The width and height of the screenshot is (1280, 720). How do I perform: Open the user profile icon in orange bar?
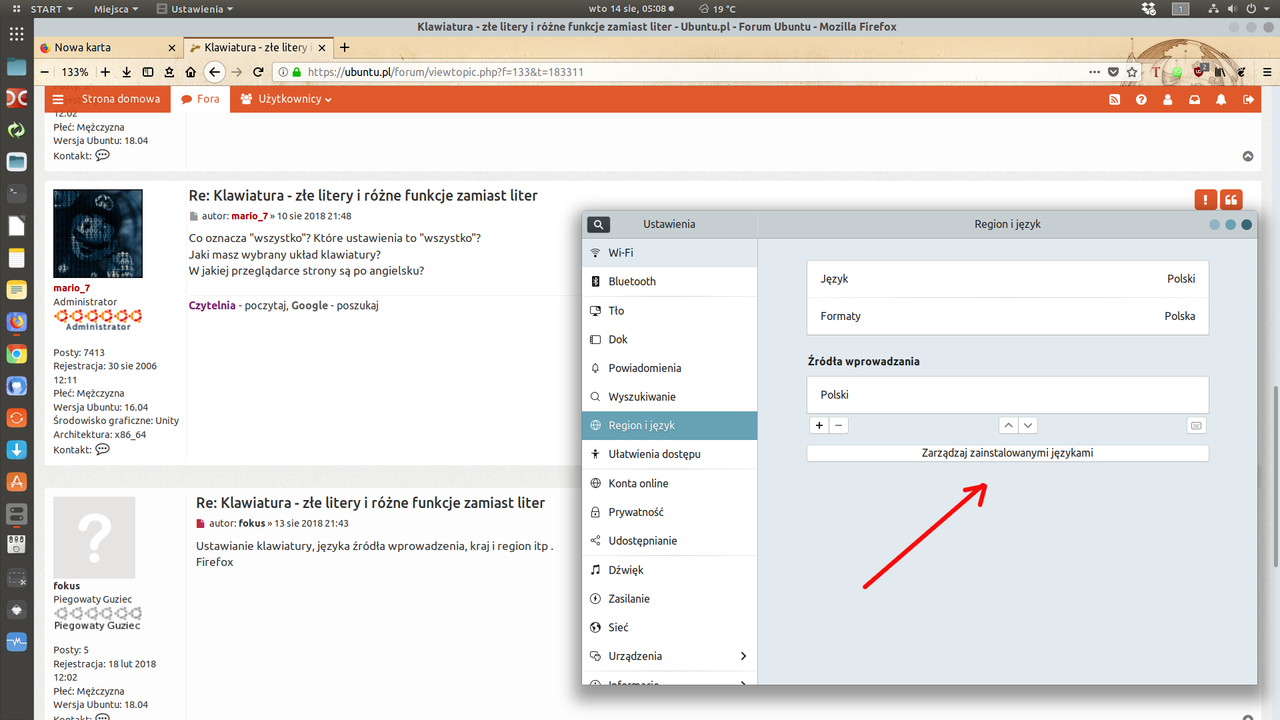point(1168,99)
